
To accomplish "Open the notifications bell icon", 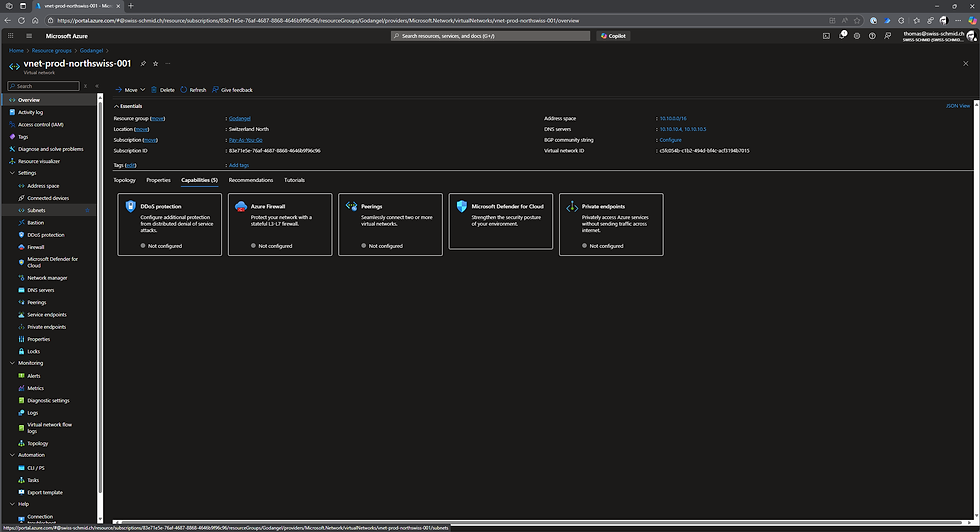I will click(x=842, y=36).
